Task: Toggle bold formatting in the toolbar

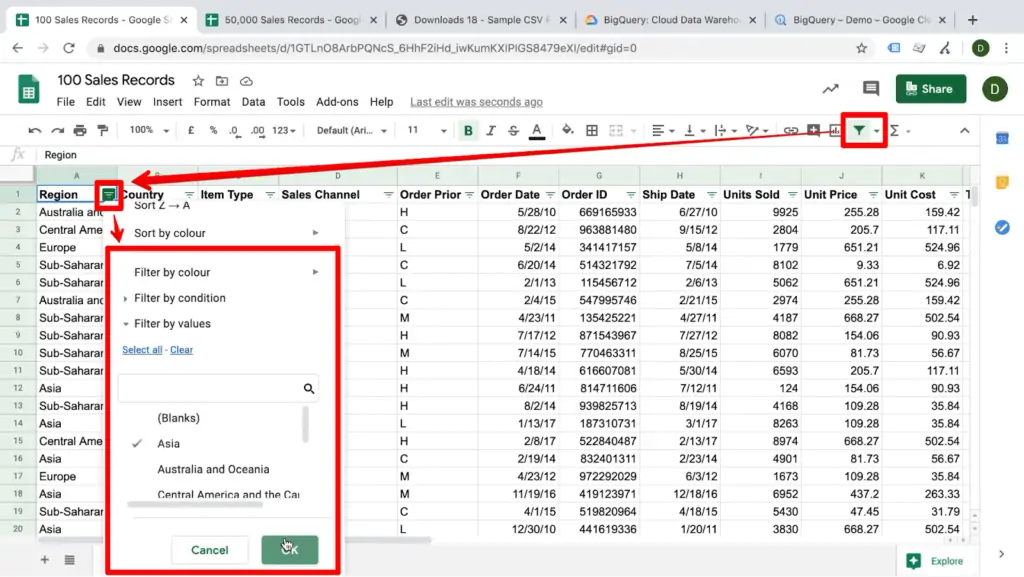Action: (x=468, y=130)
